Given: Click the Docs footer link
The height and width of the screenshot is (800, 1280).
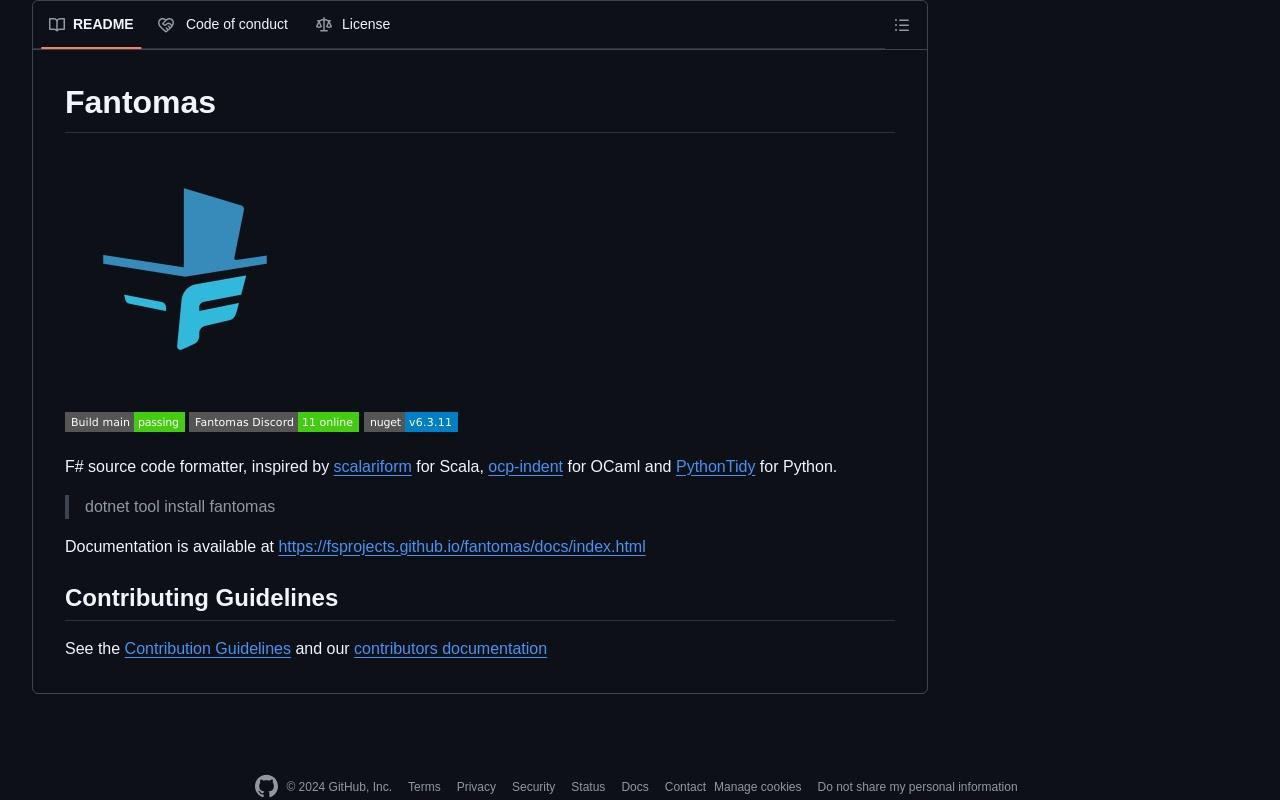Looking at the screenshot, I should (635, 787).
